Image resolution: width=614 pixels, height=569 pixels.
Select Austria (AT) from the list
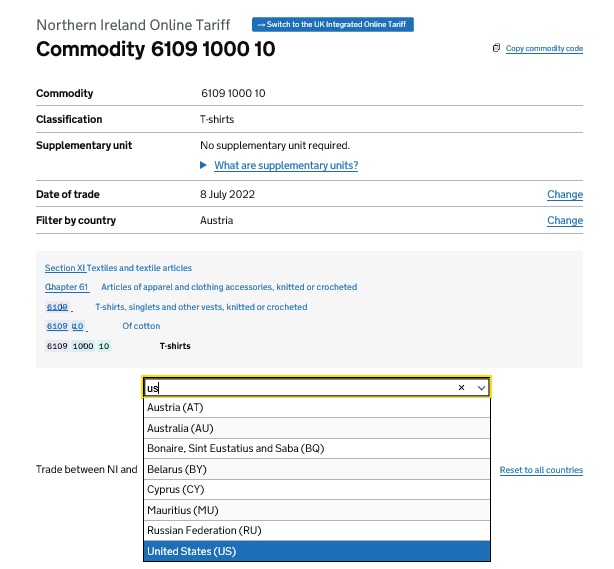coord(175,408)
